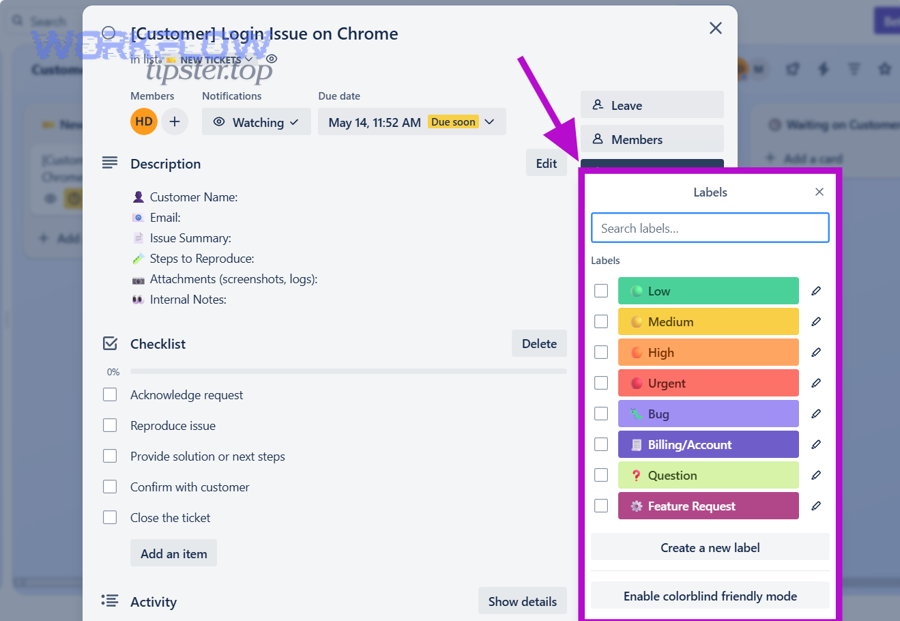Select the green Low label swatch

point(708,291)
